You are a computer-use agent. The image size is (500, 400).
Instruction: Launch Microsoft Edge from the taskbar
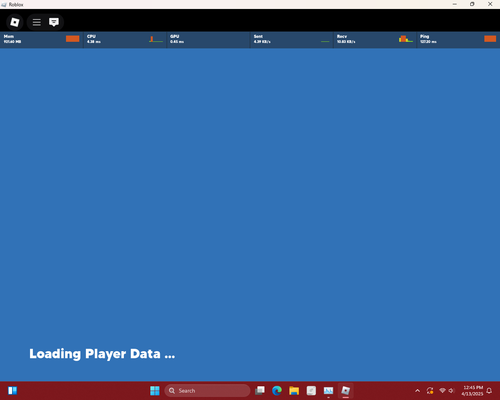point(277,390)
